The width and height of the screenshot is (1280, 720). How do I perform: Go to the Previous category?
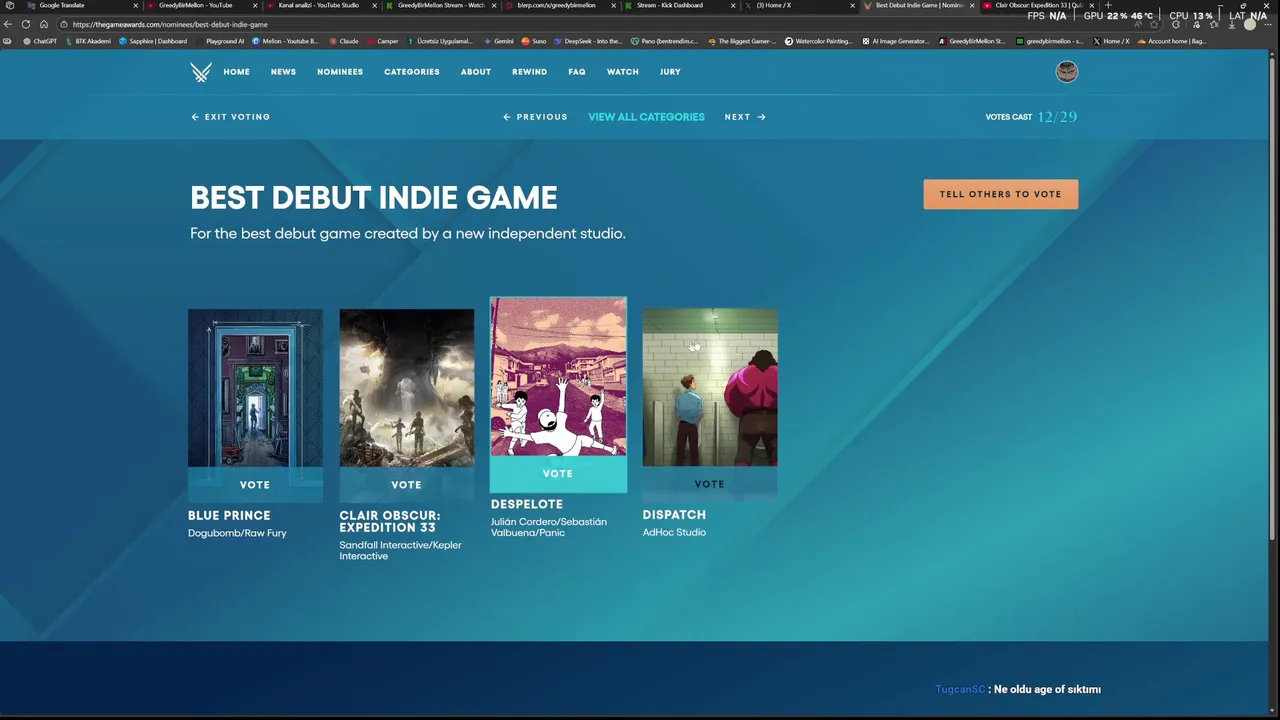[x=535, y=117]
